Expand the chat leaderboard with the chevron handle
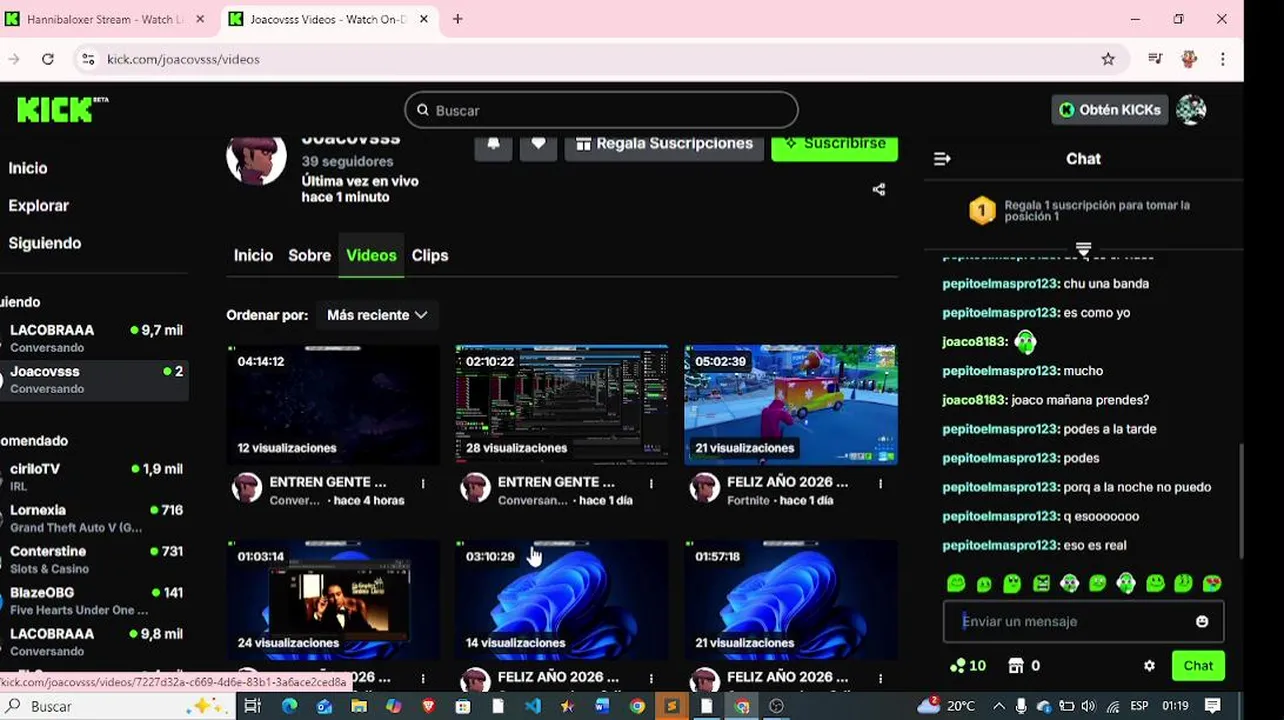The width and height of the screenshot is (1284, 720). (1083, 250)
